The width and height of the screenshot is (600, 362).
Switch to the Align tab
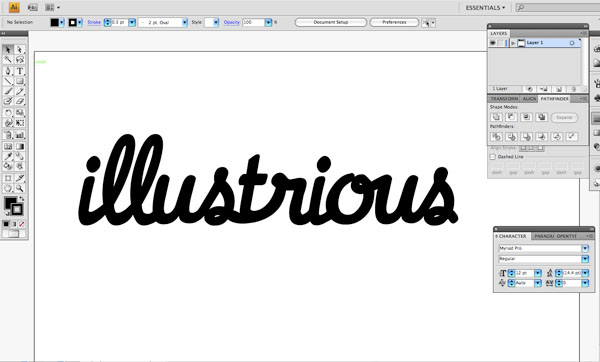(529, 99)
